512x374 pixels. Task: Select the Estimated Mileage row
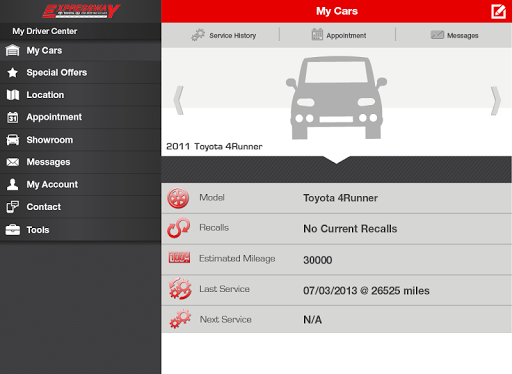(337, 259)
